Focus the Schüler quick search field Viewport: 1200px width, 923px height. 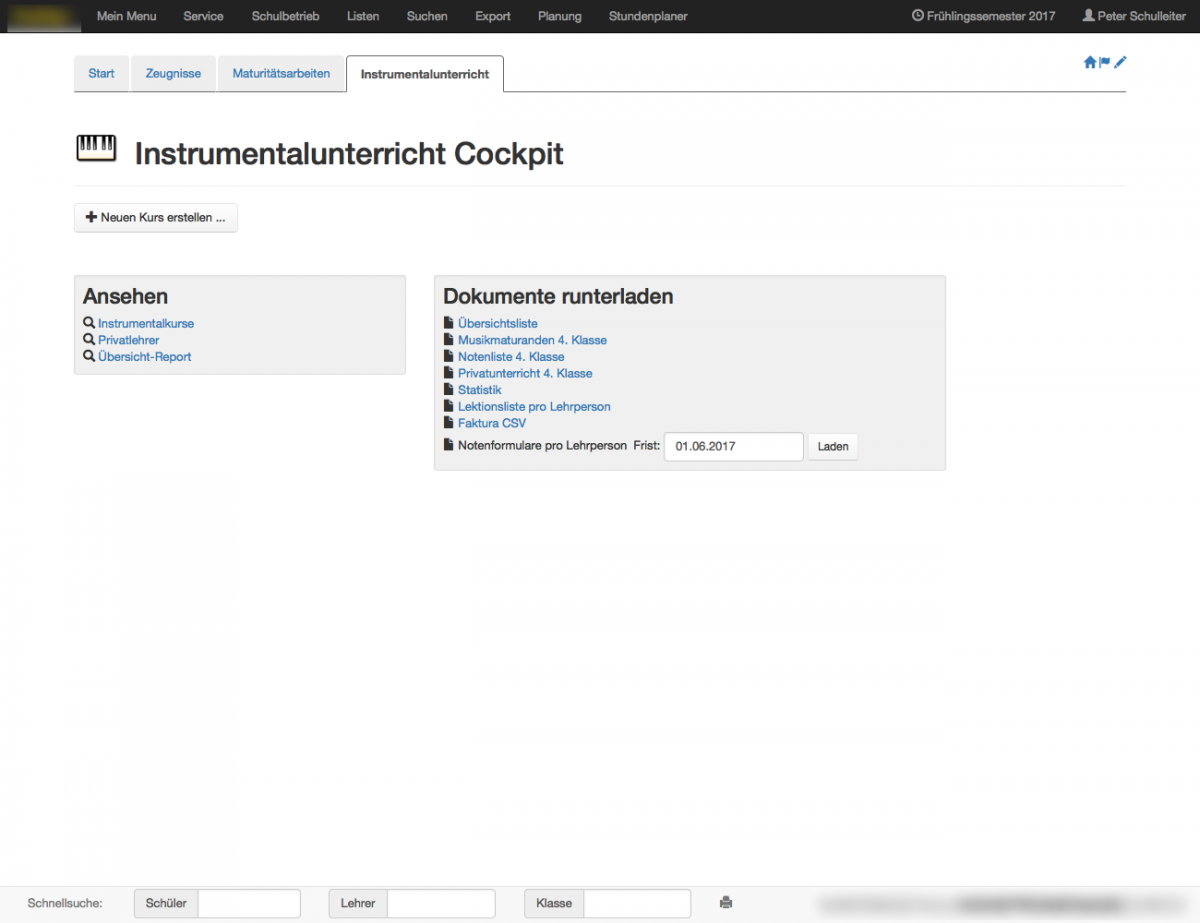click(249, 904)
